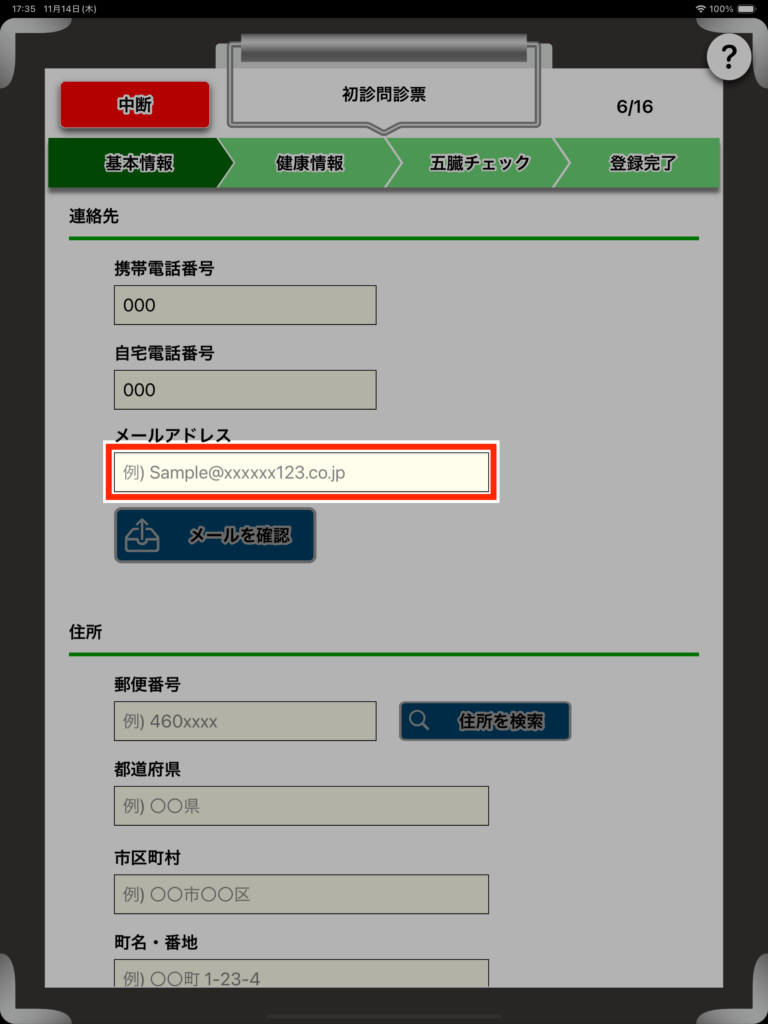Click the 中断 button
The height and width of the screenshot is (1024, 768).
point(135,104)
